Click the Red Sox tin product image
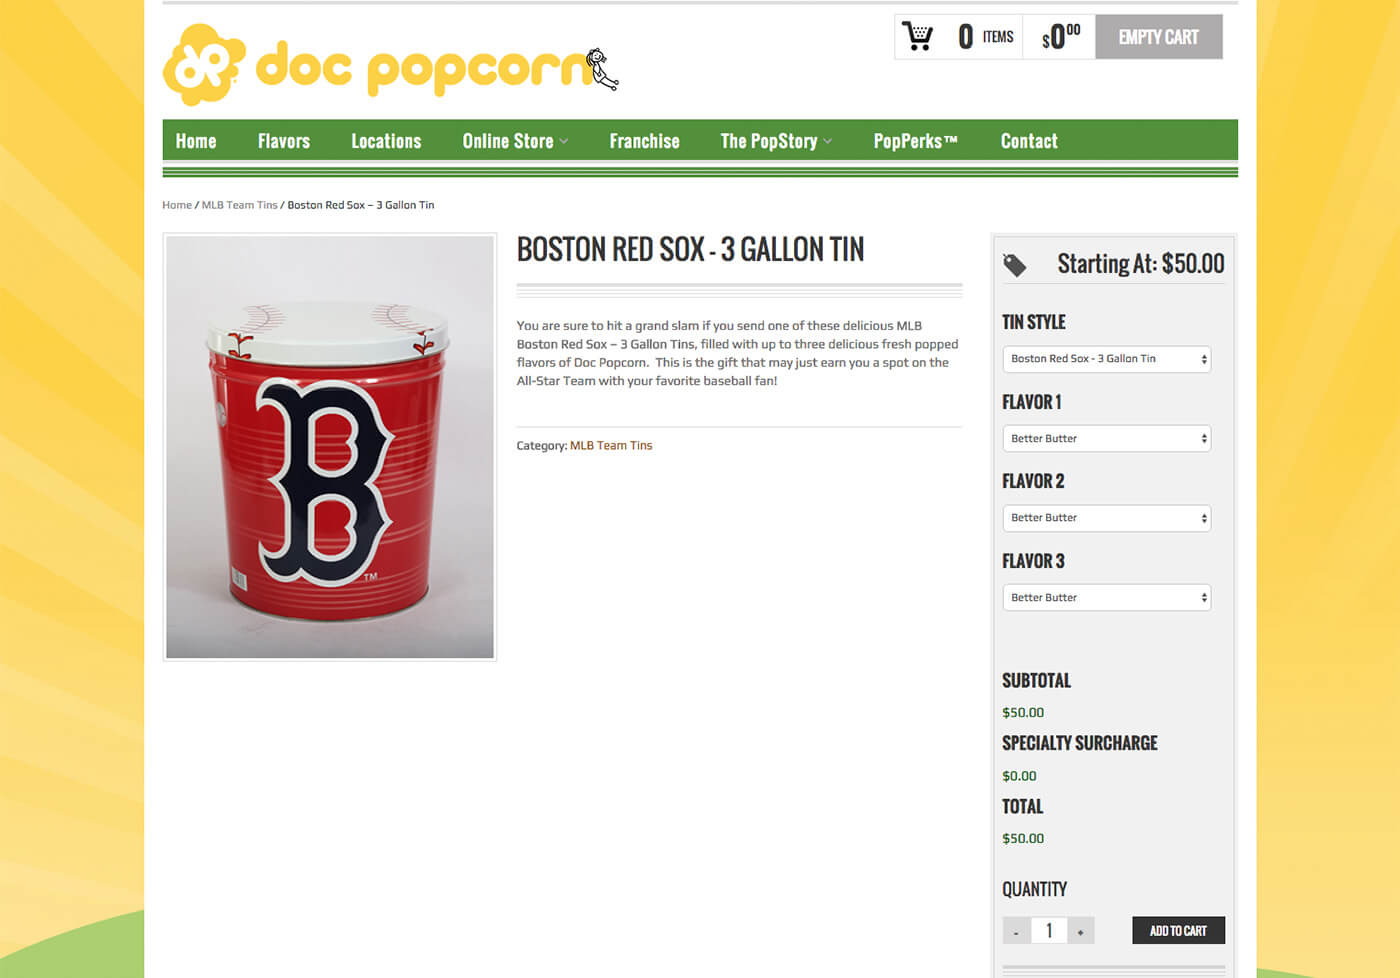 click(x=330, y=447)
